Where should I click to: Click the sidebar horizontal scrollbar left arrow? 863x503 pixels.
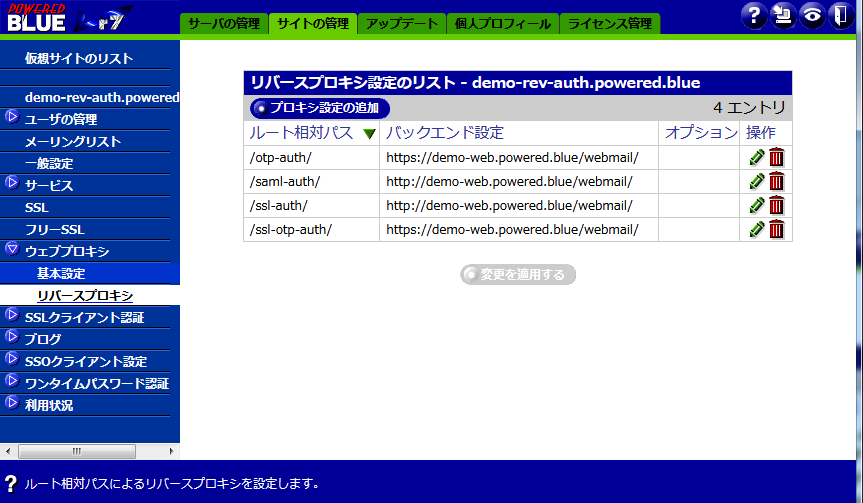(x=8, y=451)
